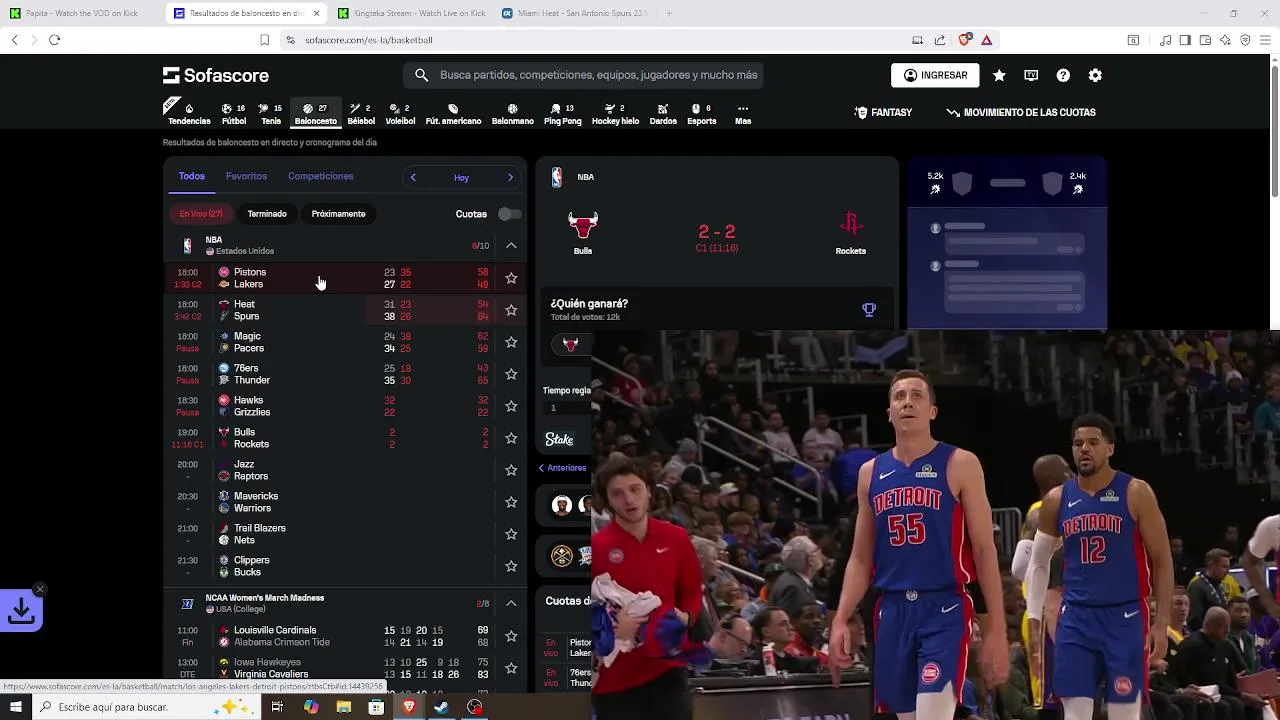Open the Hoy date picker
1280x720 pixels.
[461, 178]
